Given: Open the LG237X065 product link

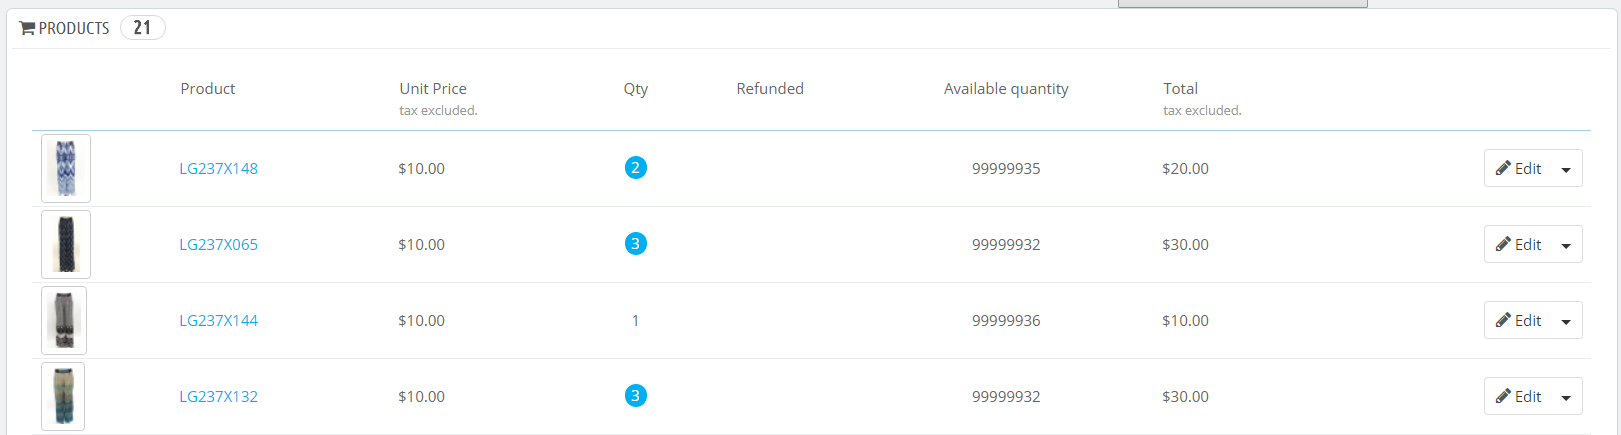Looking at the screenshot, I should [218, 244].
